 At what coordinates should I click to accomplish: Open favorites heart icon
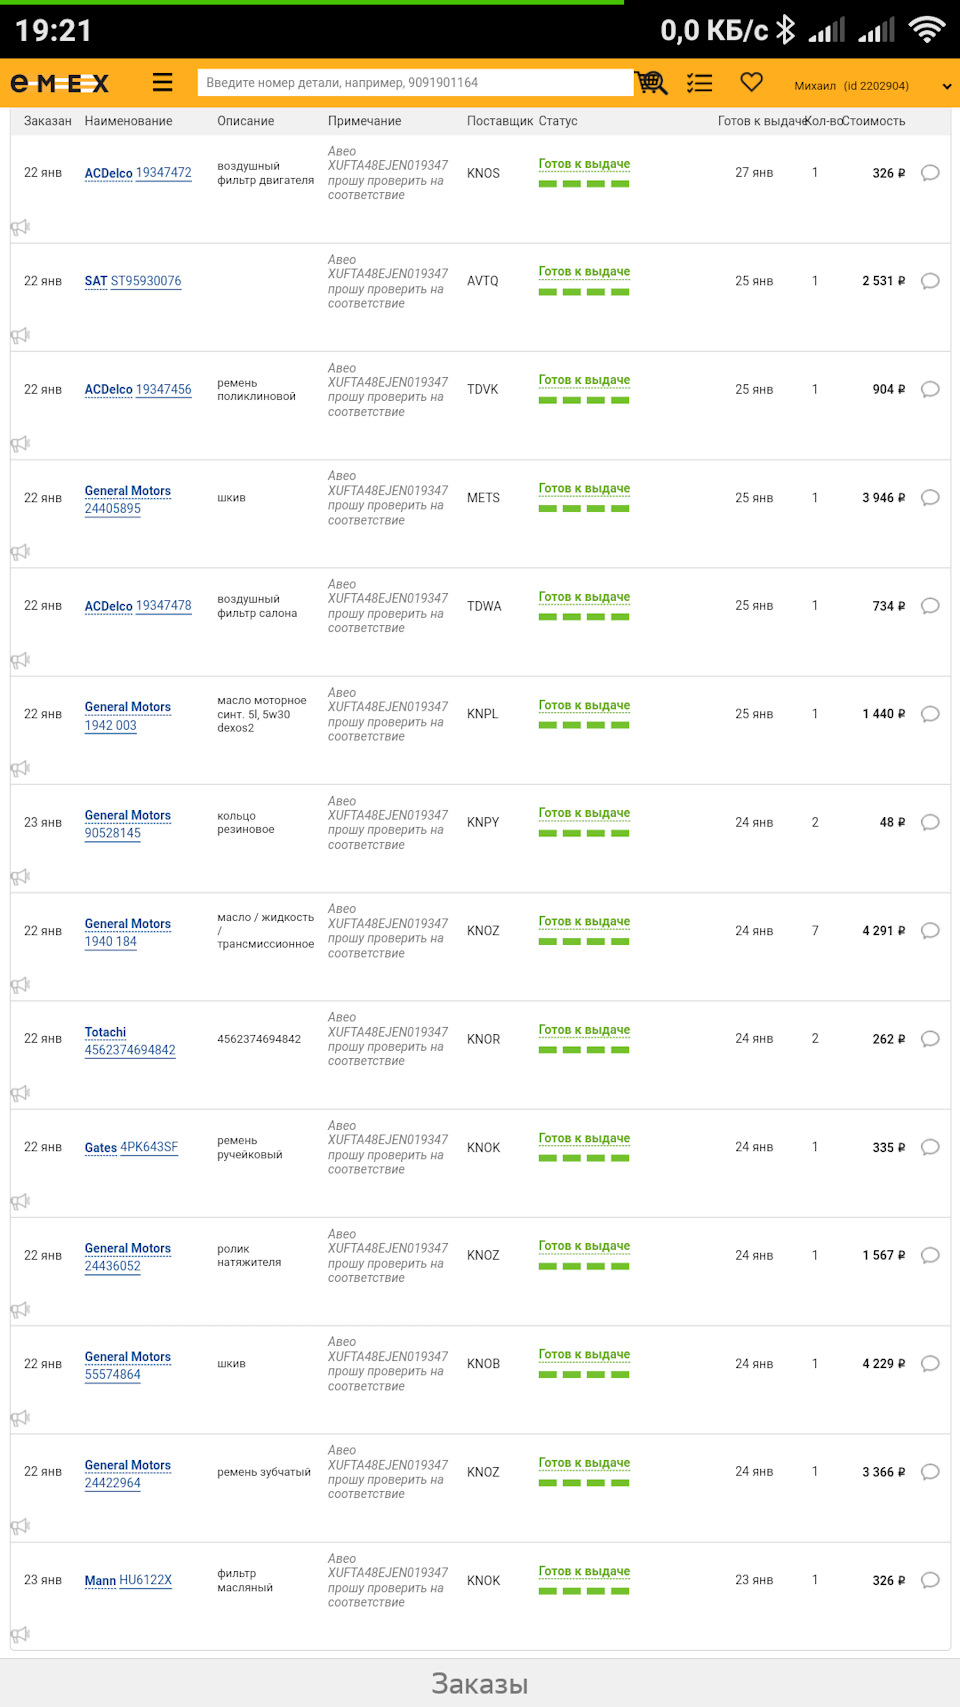pos(752,82)
